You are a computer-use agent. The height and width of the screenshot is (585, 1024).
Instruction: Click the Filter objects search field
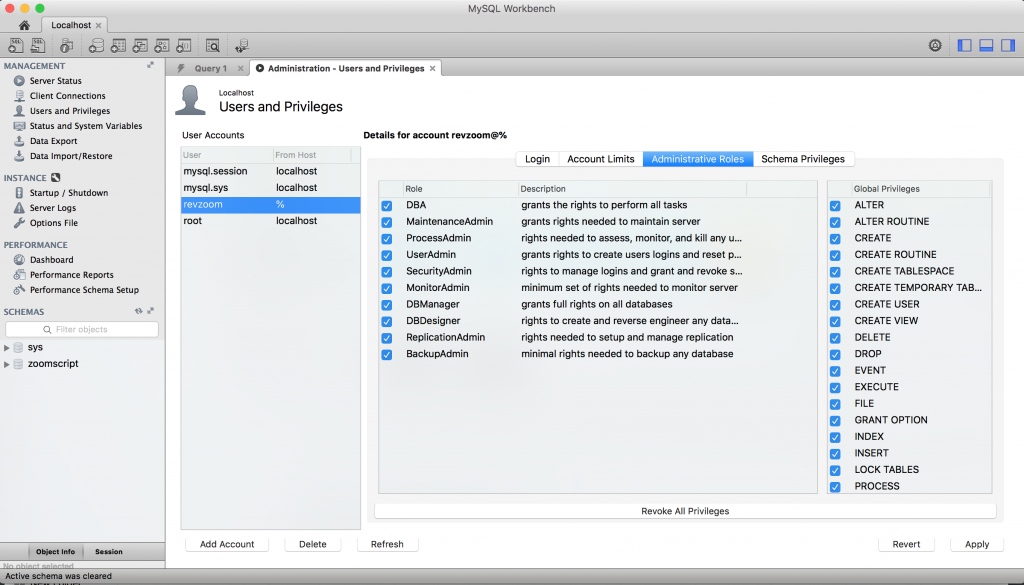pos(82,329)
